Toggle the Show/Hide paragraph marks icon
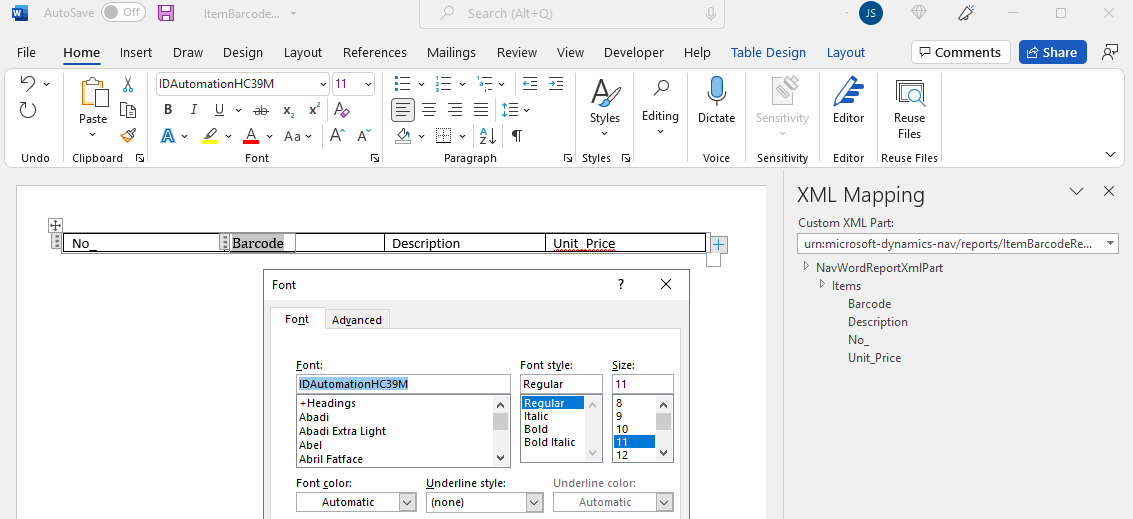The image size is (1133, 519). (x=516, y=135)
